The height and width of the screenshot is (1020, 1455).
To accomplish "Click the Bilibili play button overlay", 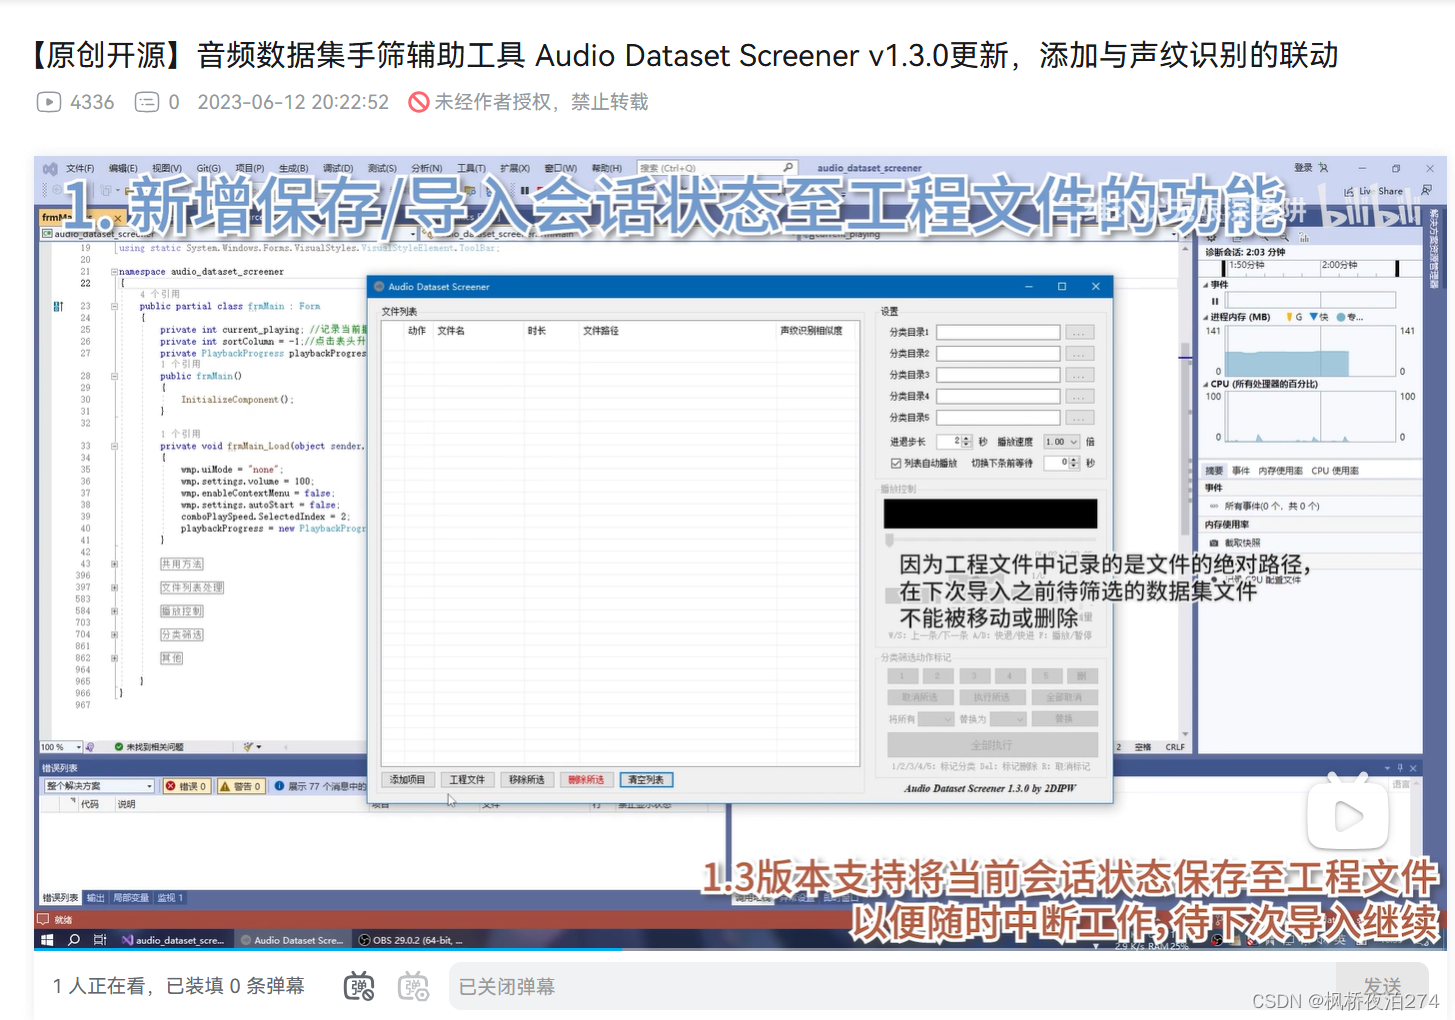I will click(x=1347, y=816).
